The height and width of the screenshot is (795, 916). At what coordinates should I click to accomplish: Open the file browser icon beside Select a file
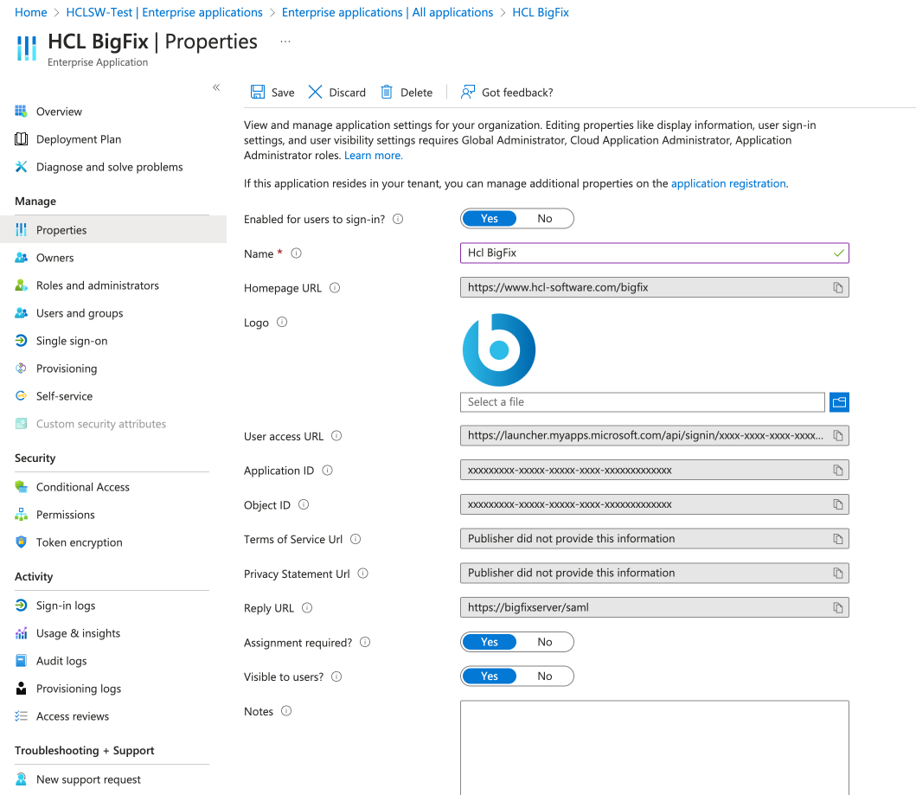838,401
